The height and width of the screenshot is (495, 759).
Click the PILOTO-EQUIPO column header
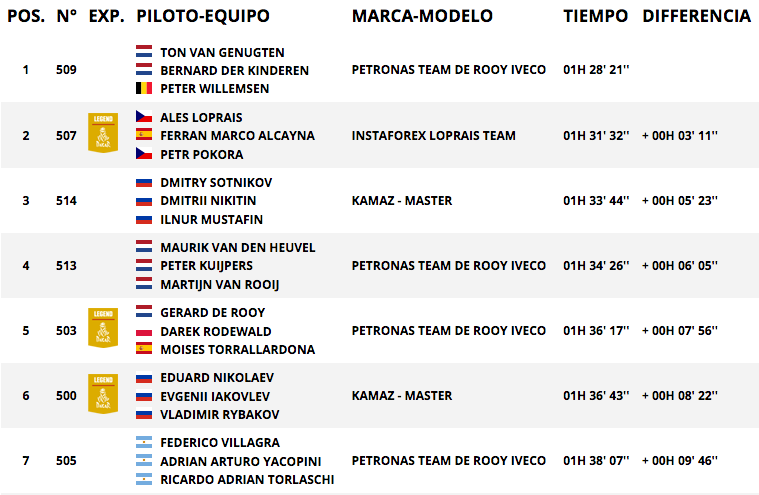(203, 16)
